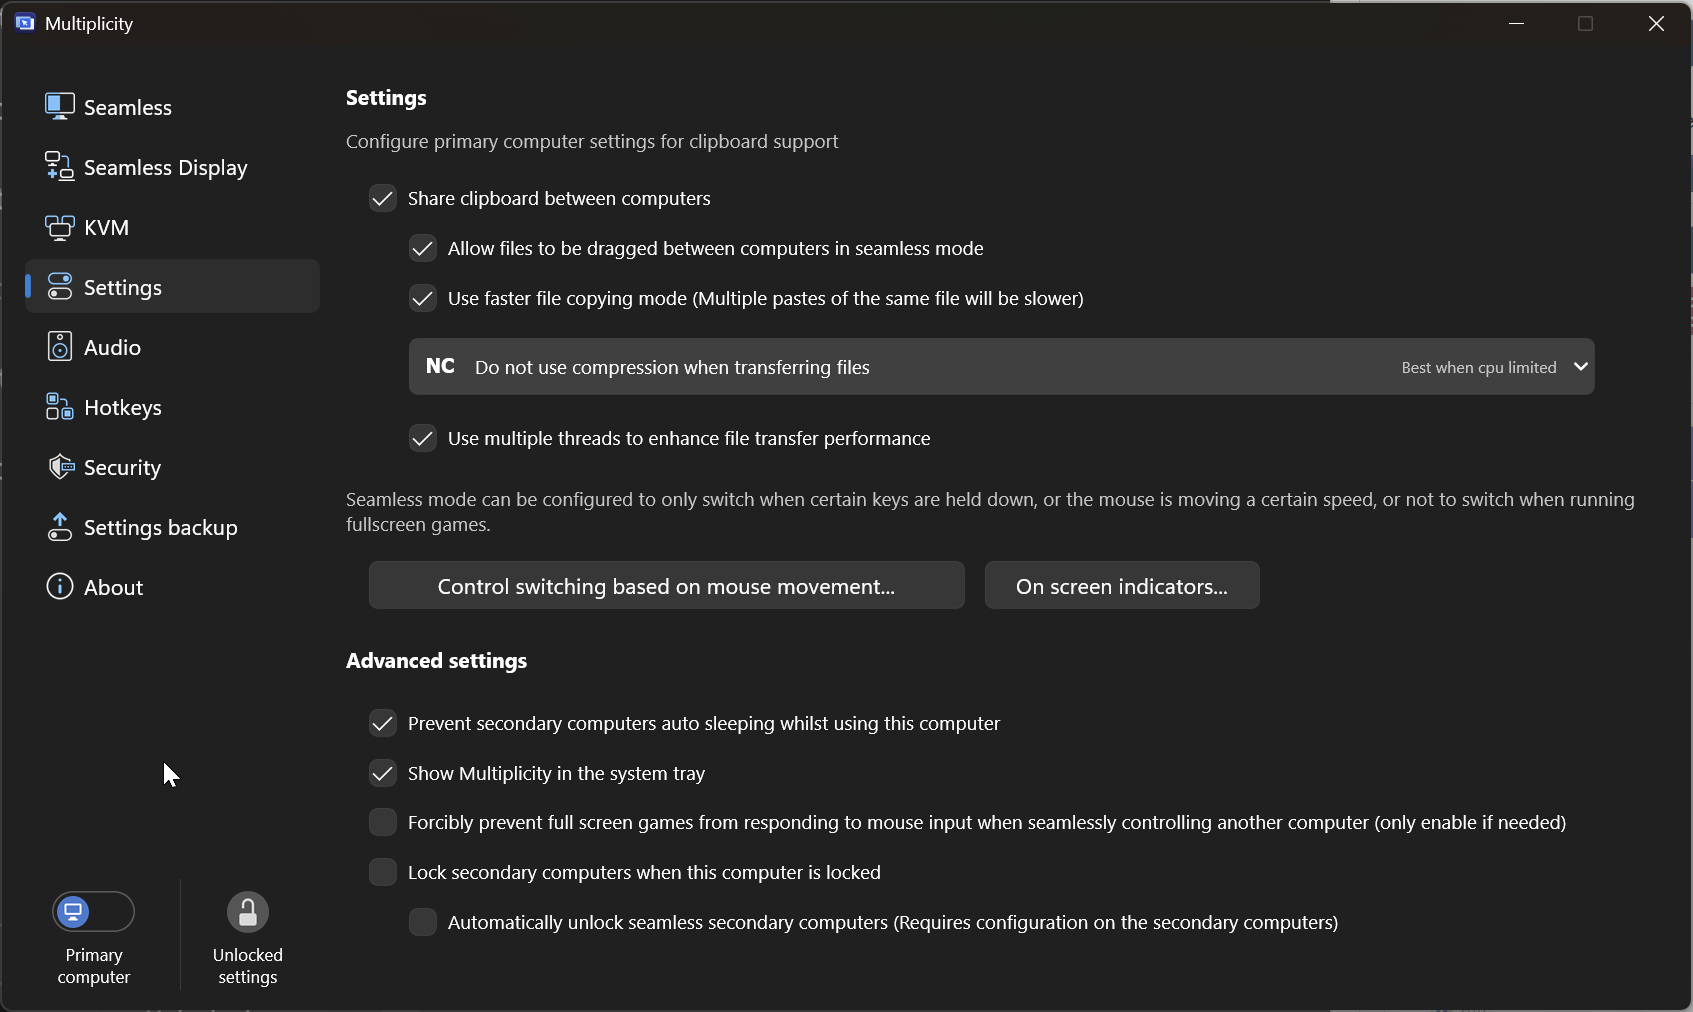Toggle the Primary computer switch

(x=93, y=912)
